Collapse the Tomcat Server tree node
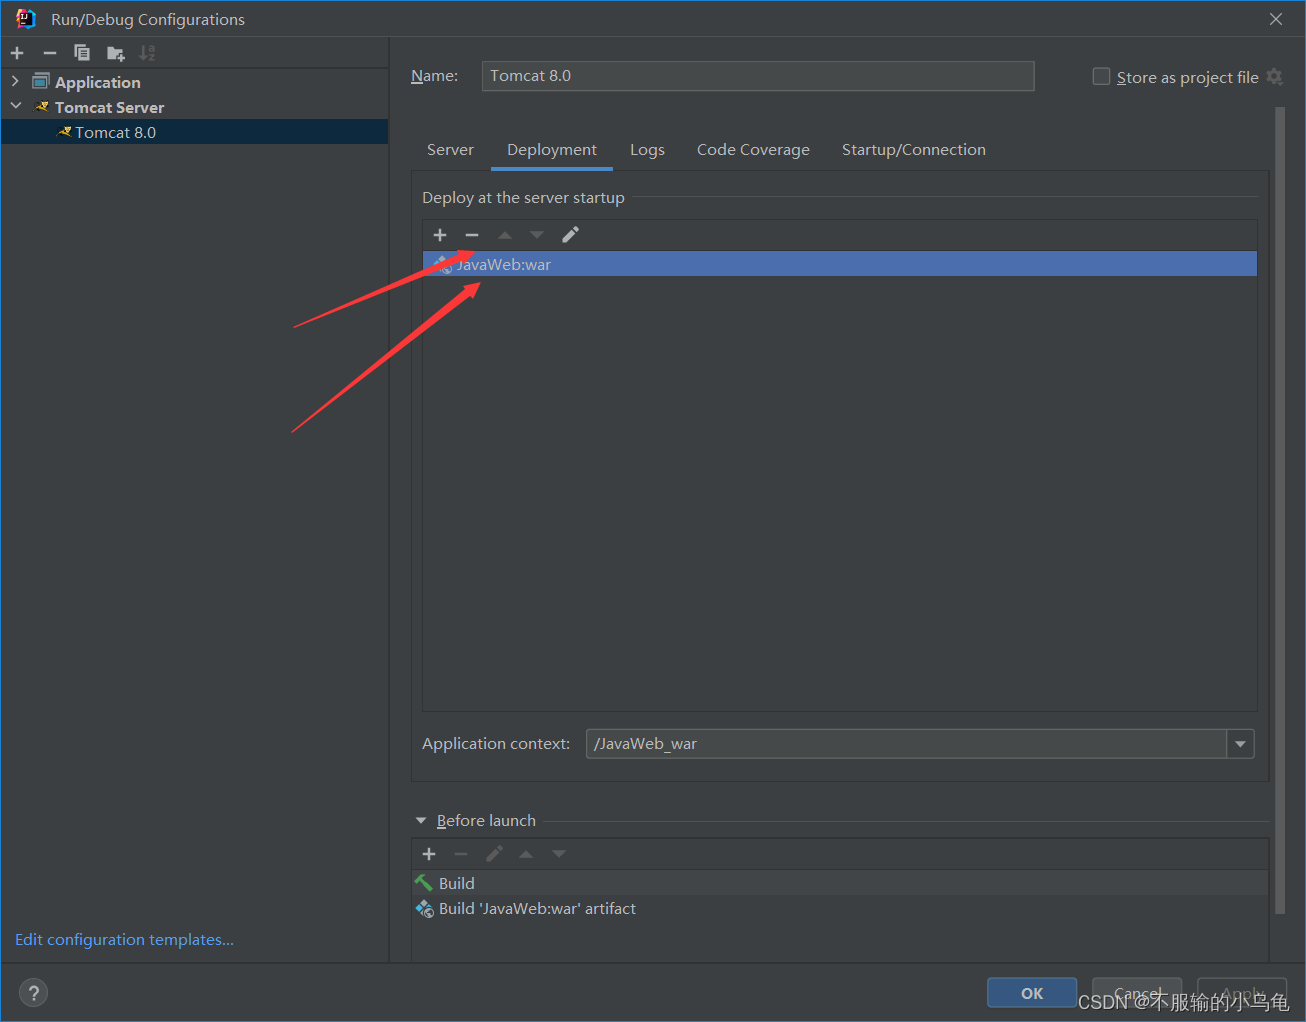 (15, 105)
